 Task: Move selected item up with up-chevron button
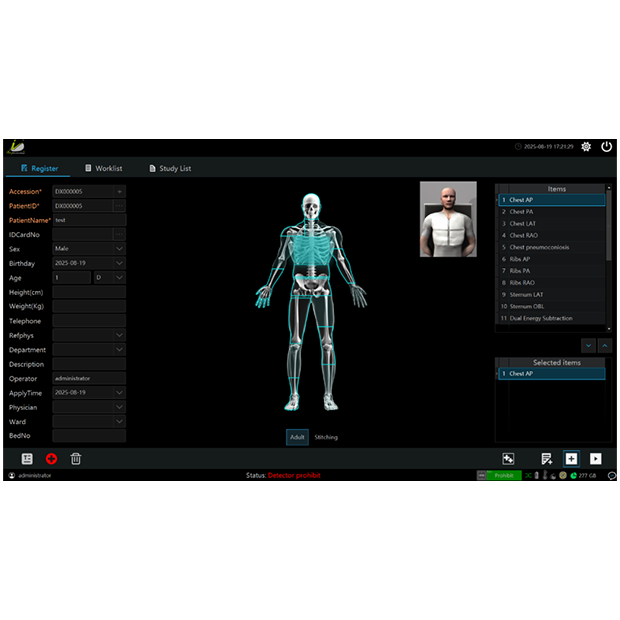(605, 346)
